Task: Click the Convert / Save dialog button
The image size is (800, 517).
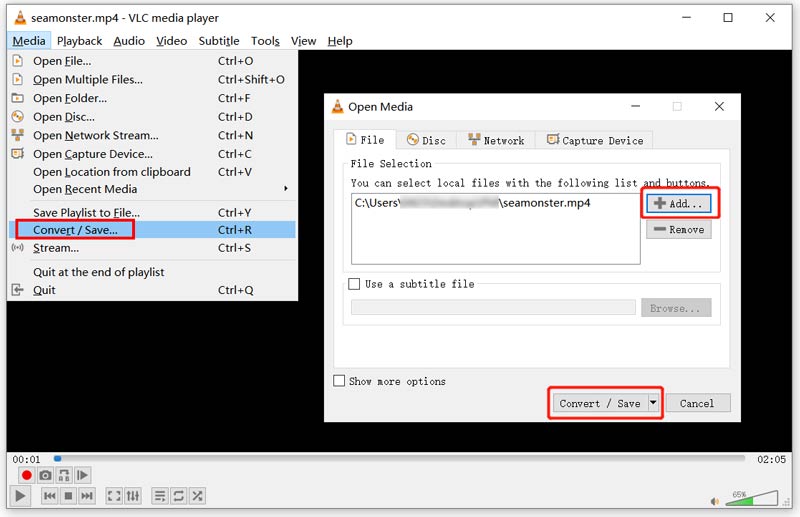Action: (599, 403)
